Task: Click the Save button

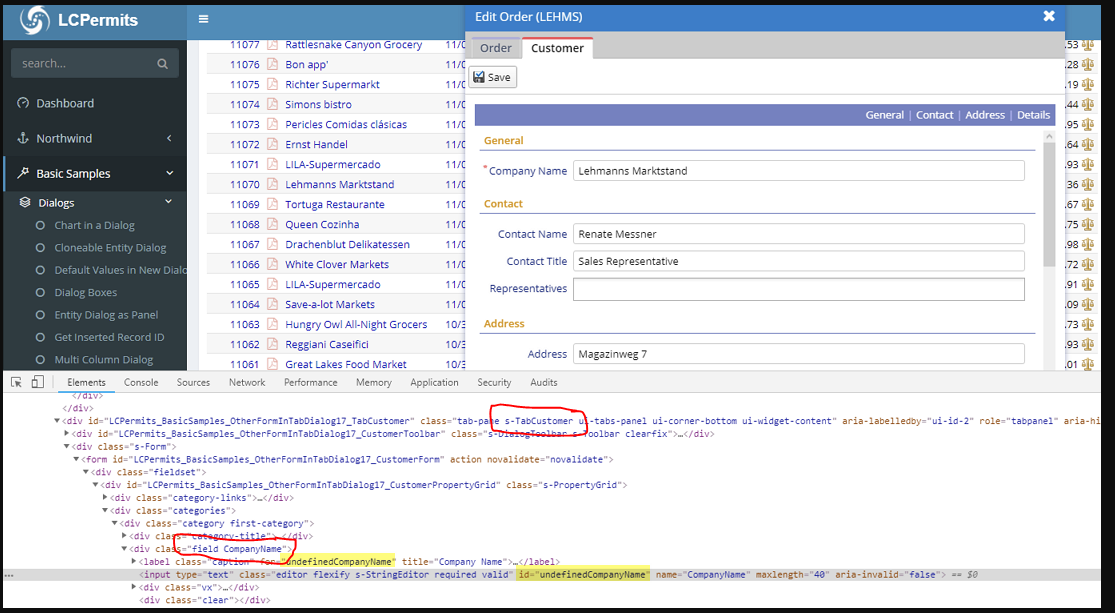Action: pos(493,77)
